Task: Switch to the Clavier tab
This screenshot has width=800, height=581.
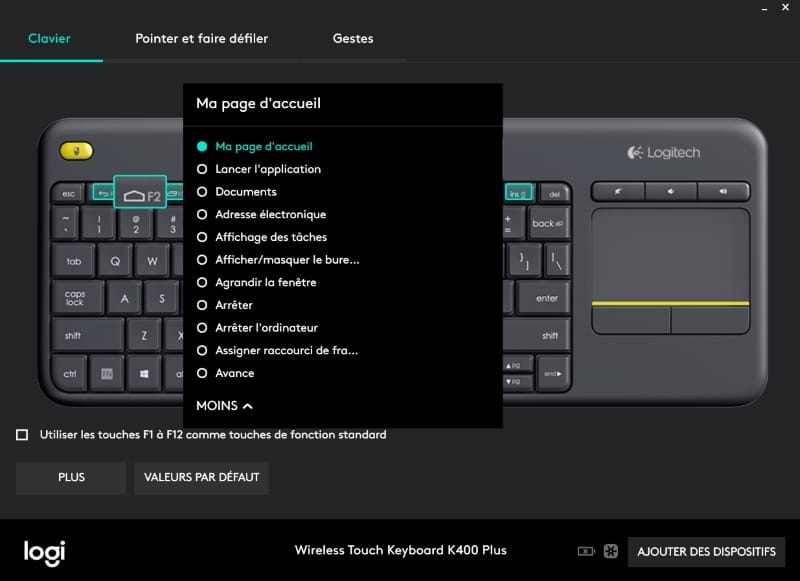Action: pyautogui.click(x=49, y=38)
